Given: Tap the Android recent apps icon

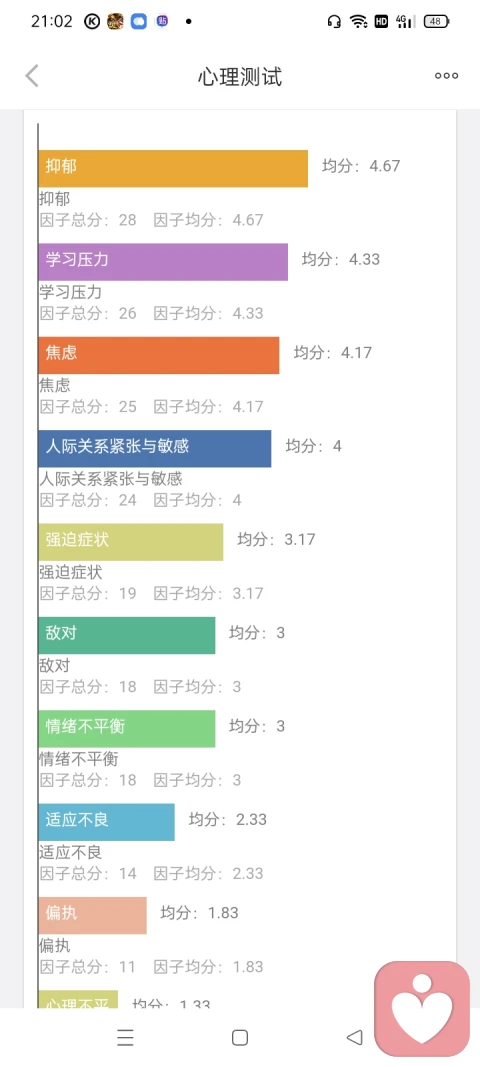Looking at the screenshot, I should point(125,1037).
